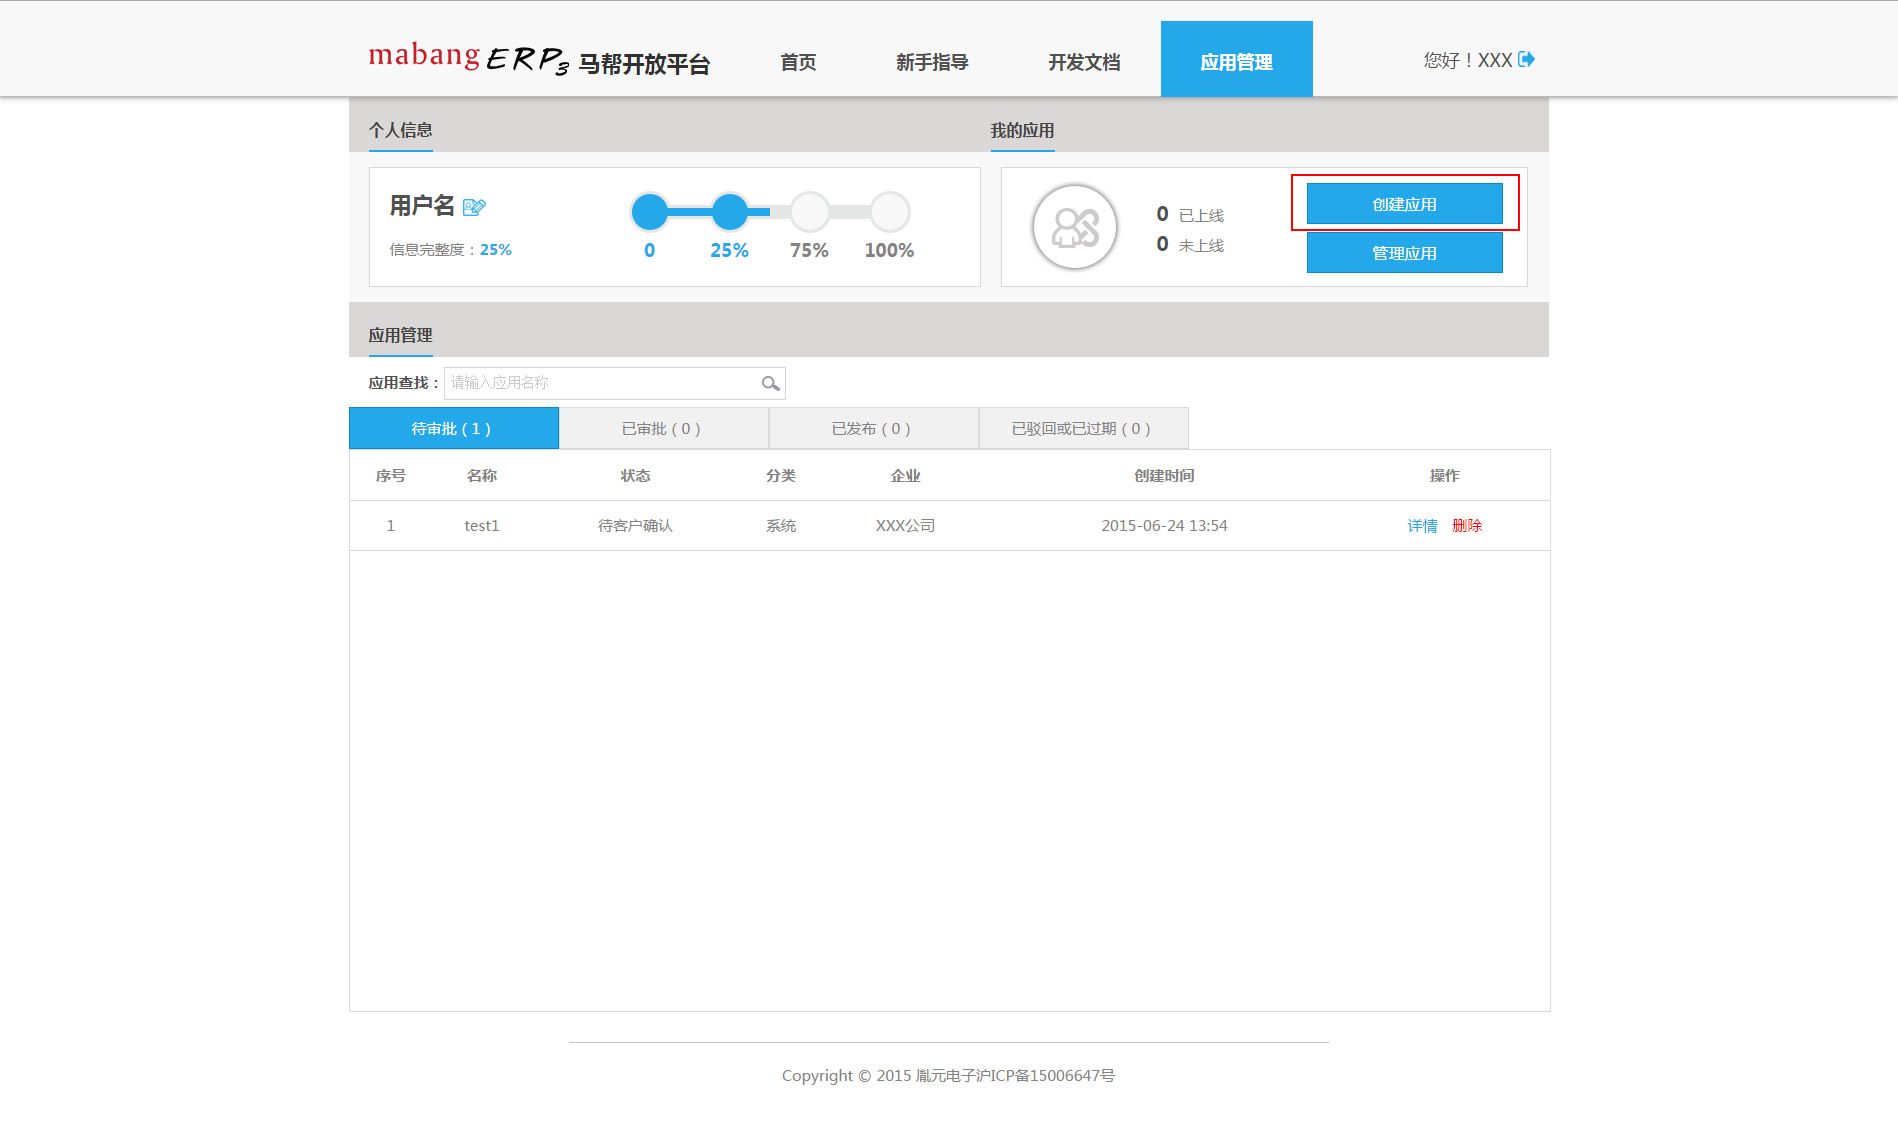Click the my-apps avatar circle icon
1898x1141 pixels.
[1074, 228]
